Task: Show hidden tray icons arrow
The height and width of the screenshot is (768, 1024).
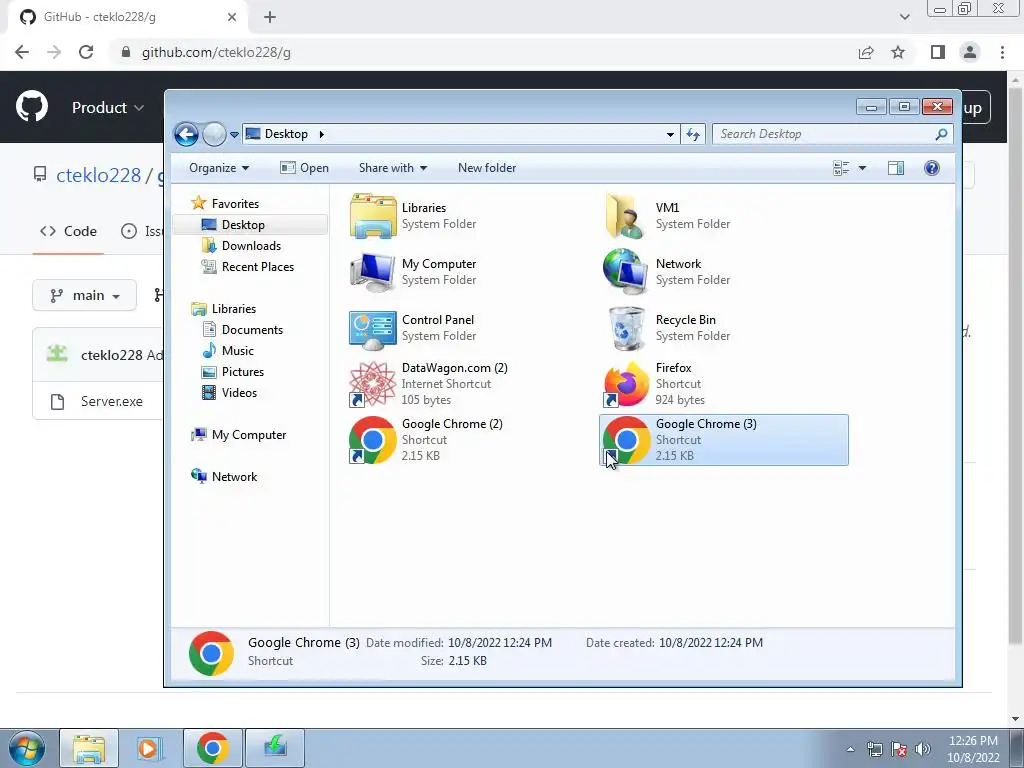Action: 850,749
